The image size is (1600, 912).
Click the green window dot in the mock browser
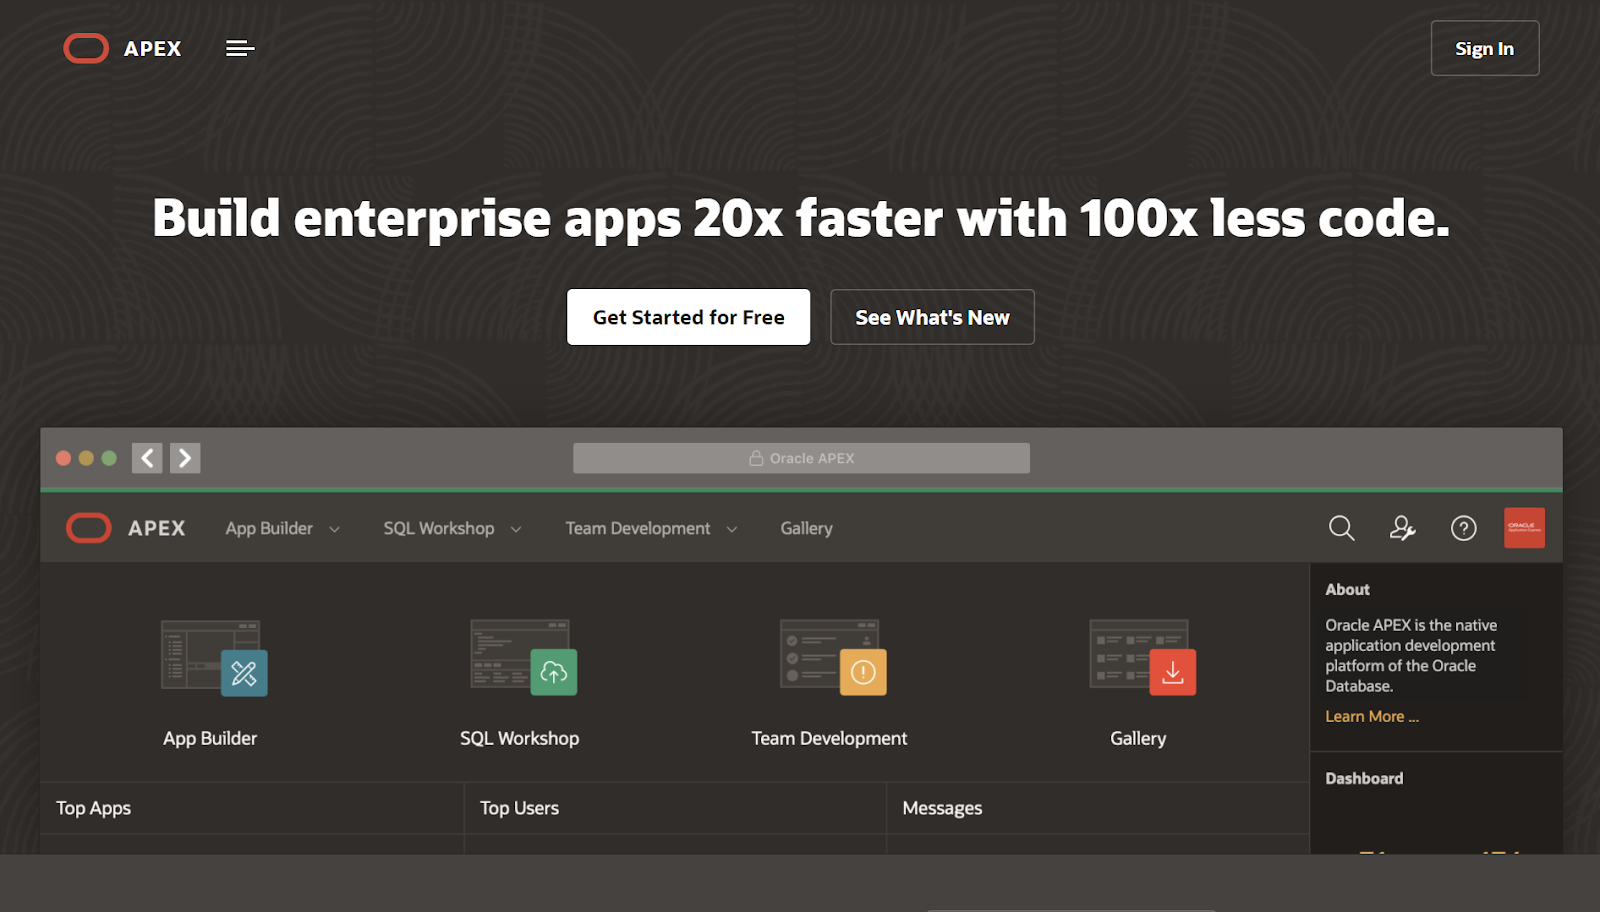[x=109, y=458]
